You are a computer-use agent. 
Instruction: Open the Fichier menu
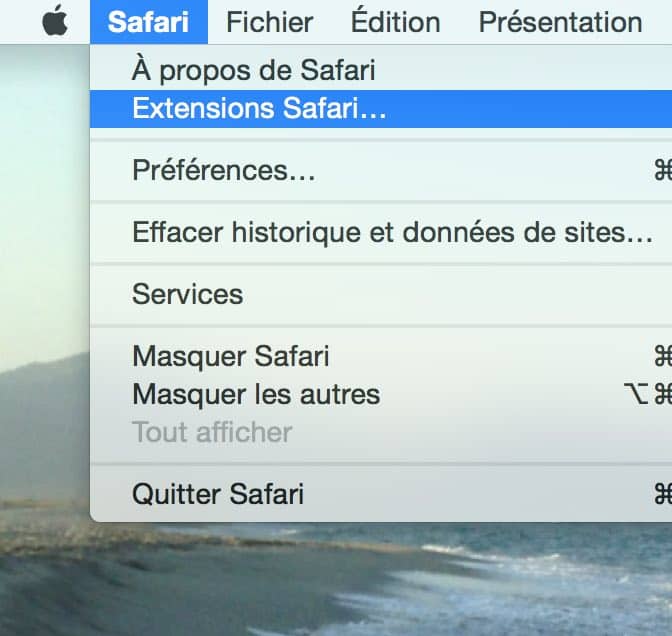(x=270, y=22)
